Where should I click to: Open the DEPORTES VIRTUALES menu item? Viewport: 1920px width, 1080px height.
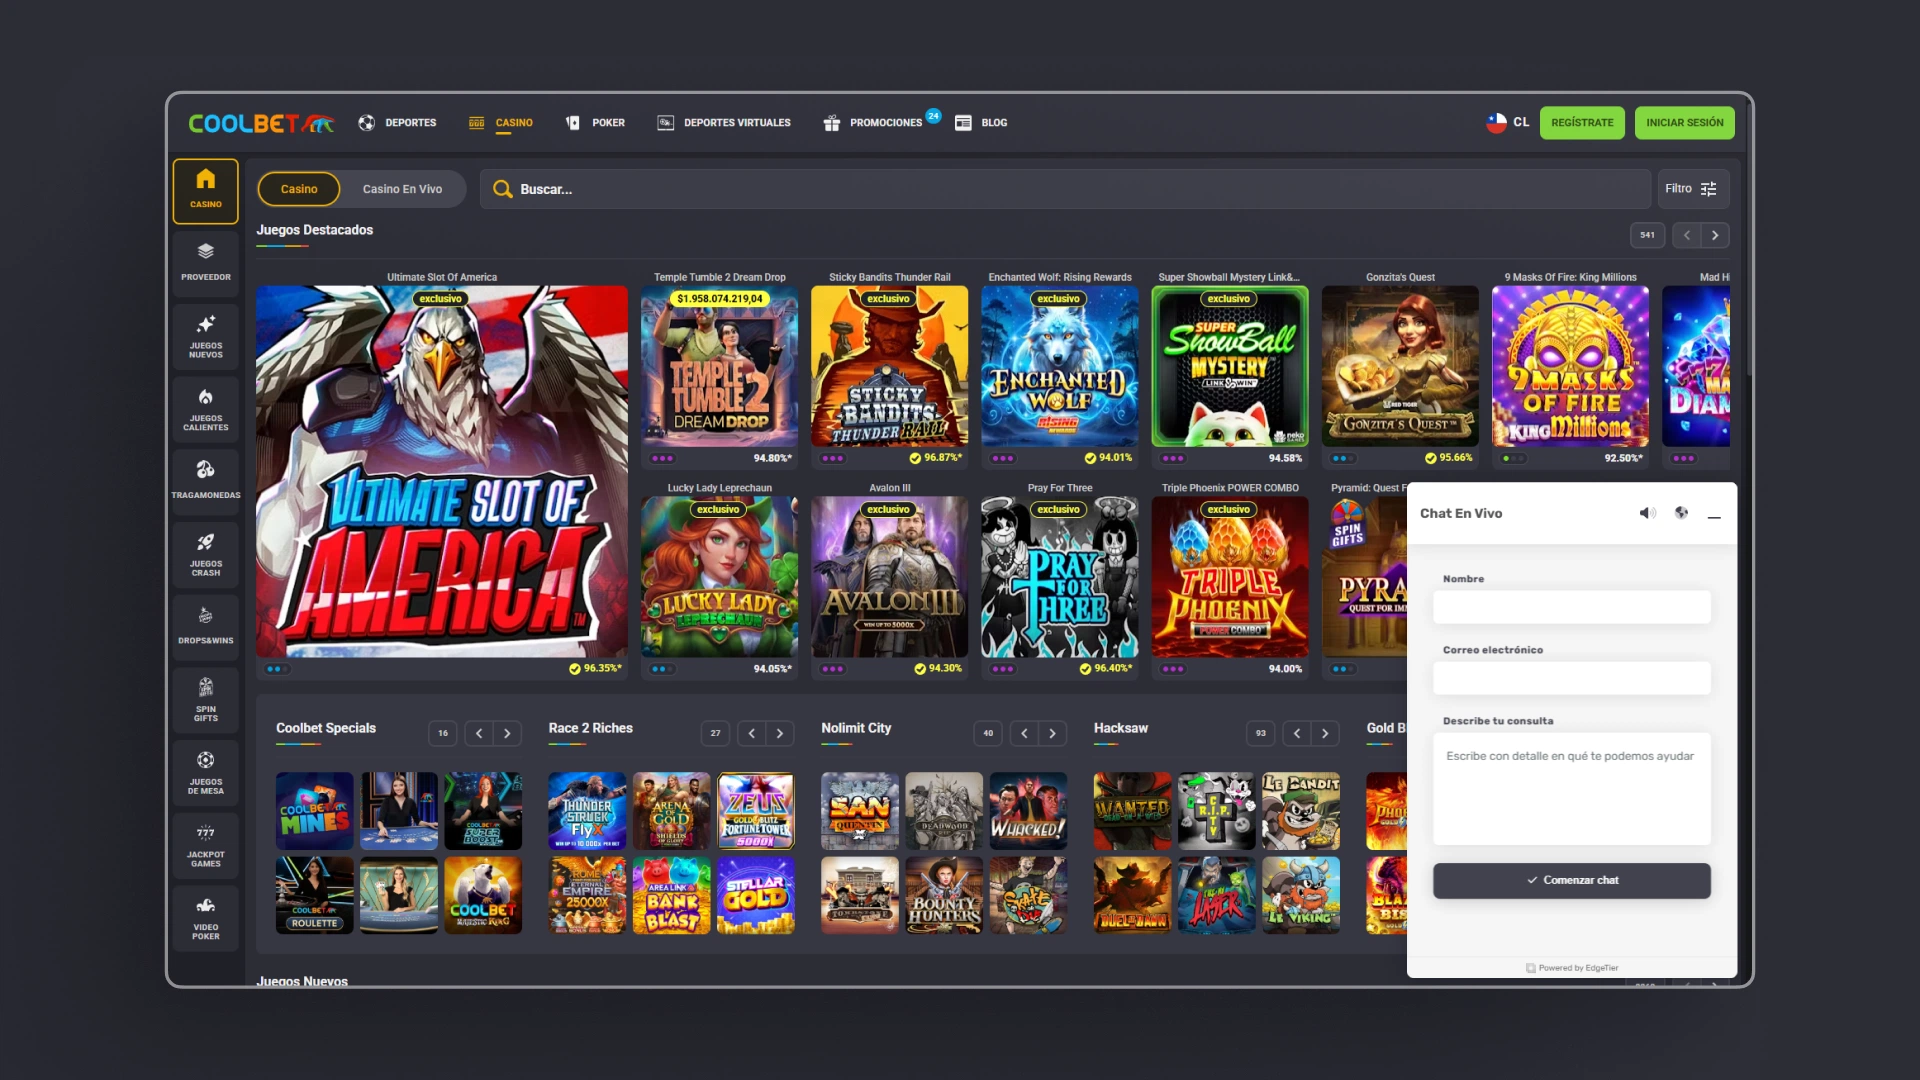pos(737,123)
